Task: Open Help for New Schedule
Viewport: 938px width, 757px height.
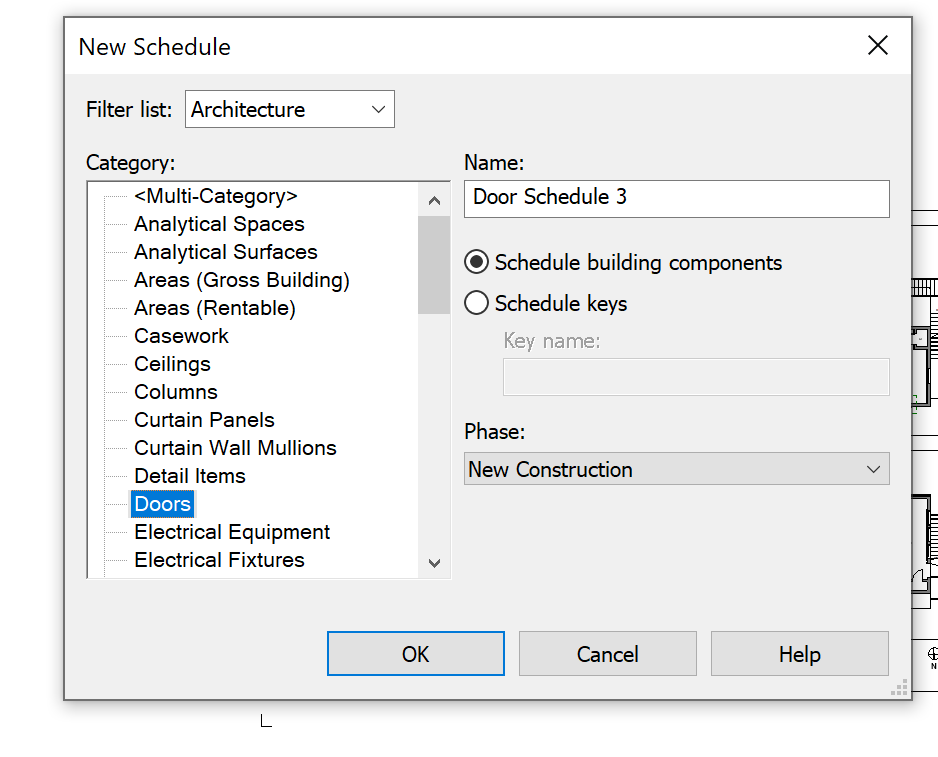Action: [799, 654]
